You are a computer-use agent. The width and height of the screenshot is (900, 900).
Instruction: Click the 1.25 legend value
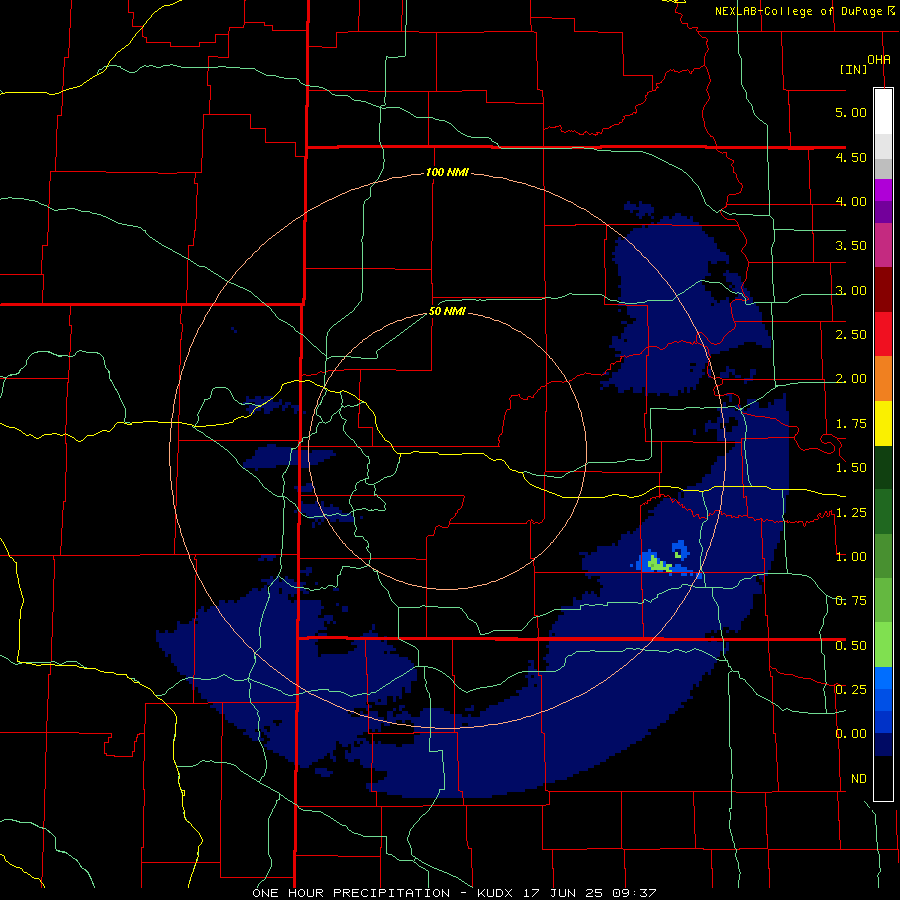tap(851, 513)
